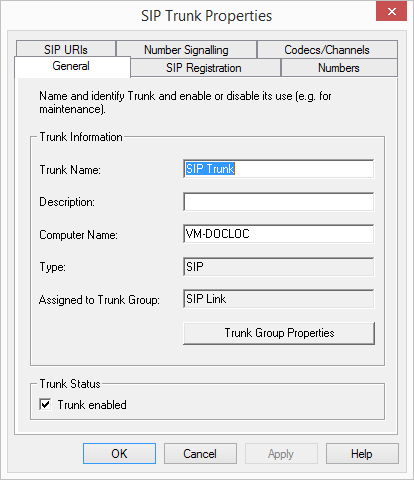Open the Numbers tab
This screenshot has width=414, height=480.
(x=339, y=68)
